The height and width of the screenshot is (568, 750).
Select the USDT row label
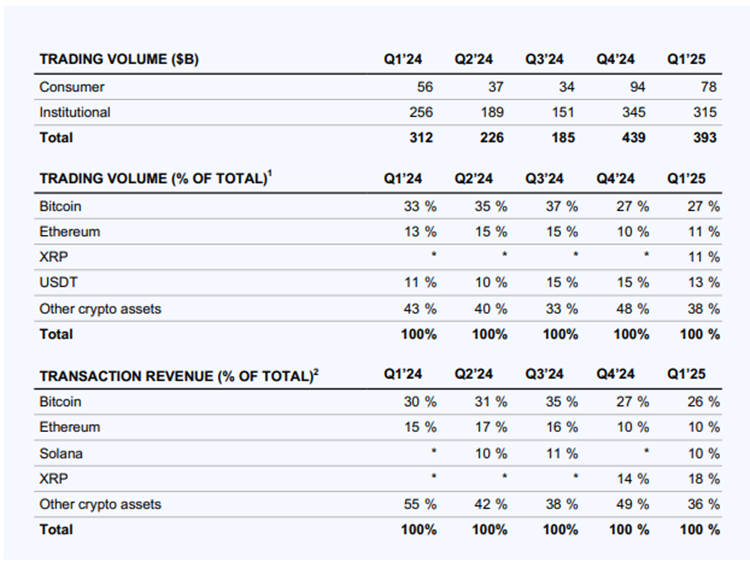[58, 283]
